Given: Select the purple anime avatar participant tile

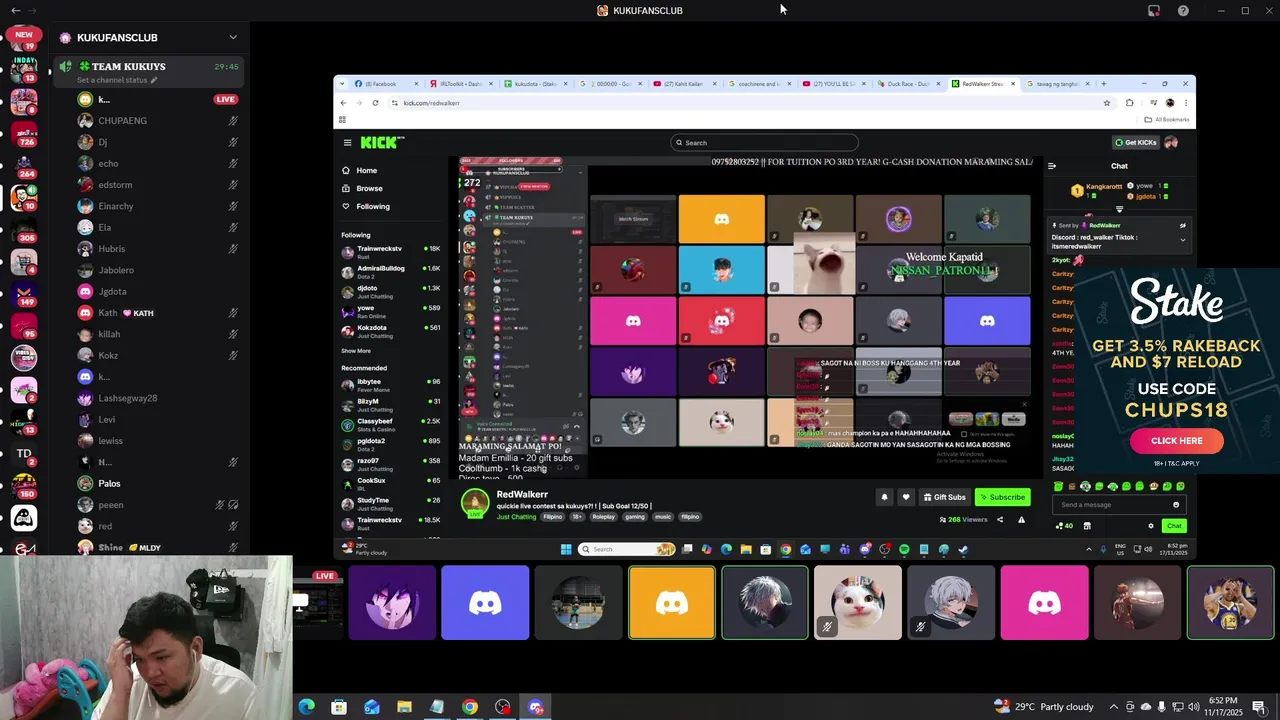Looking at the screenshot, I should [392, 603].
